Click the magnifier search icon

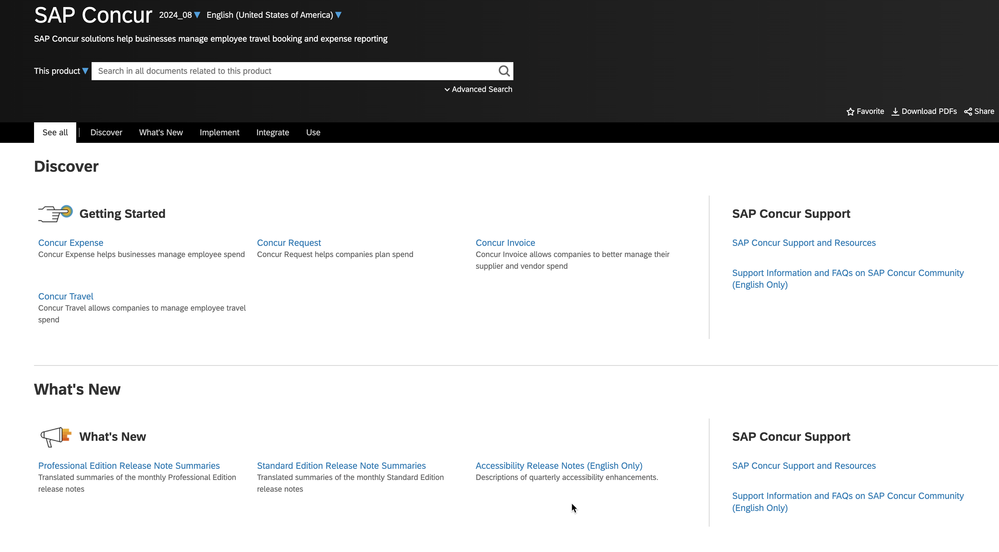click(504, 71)
